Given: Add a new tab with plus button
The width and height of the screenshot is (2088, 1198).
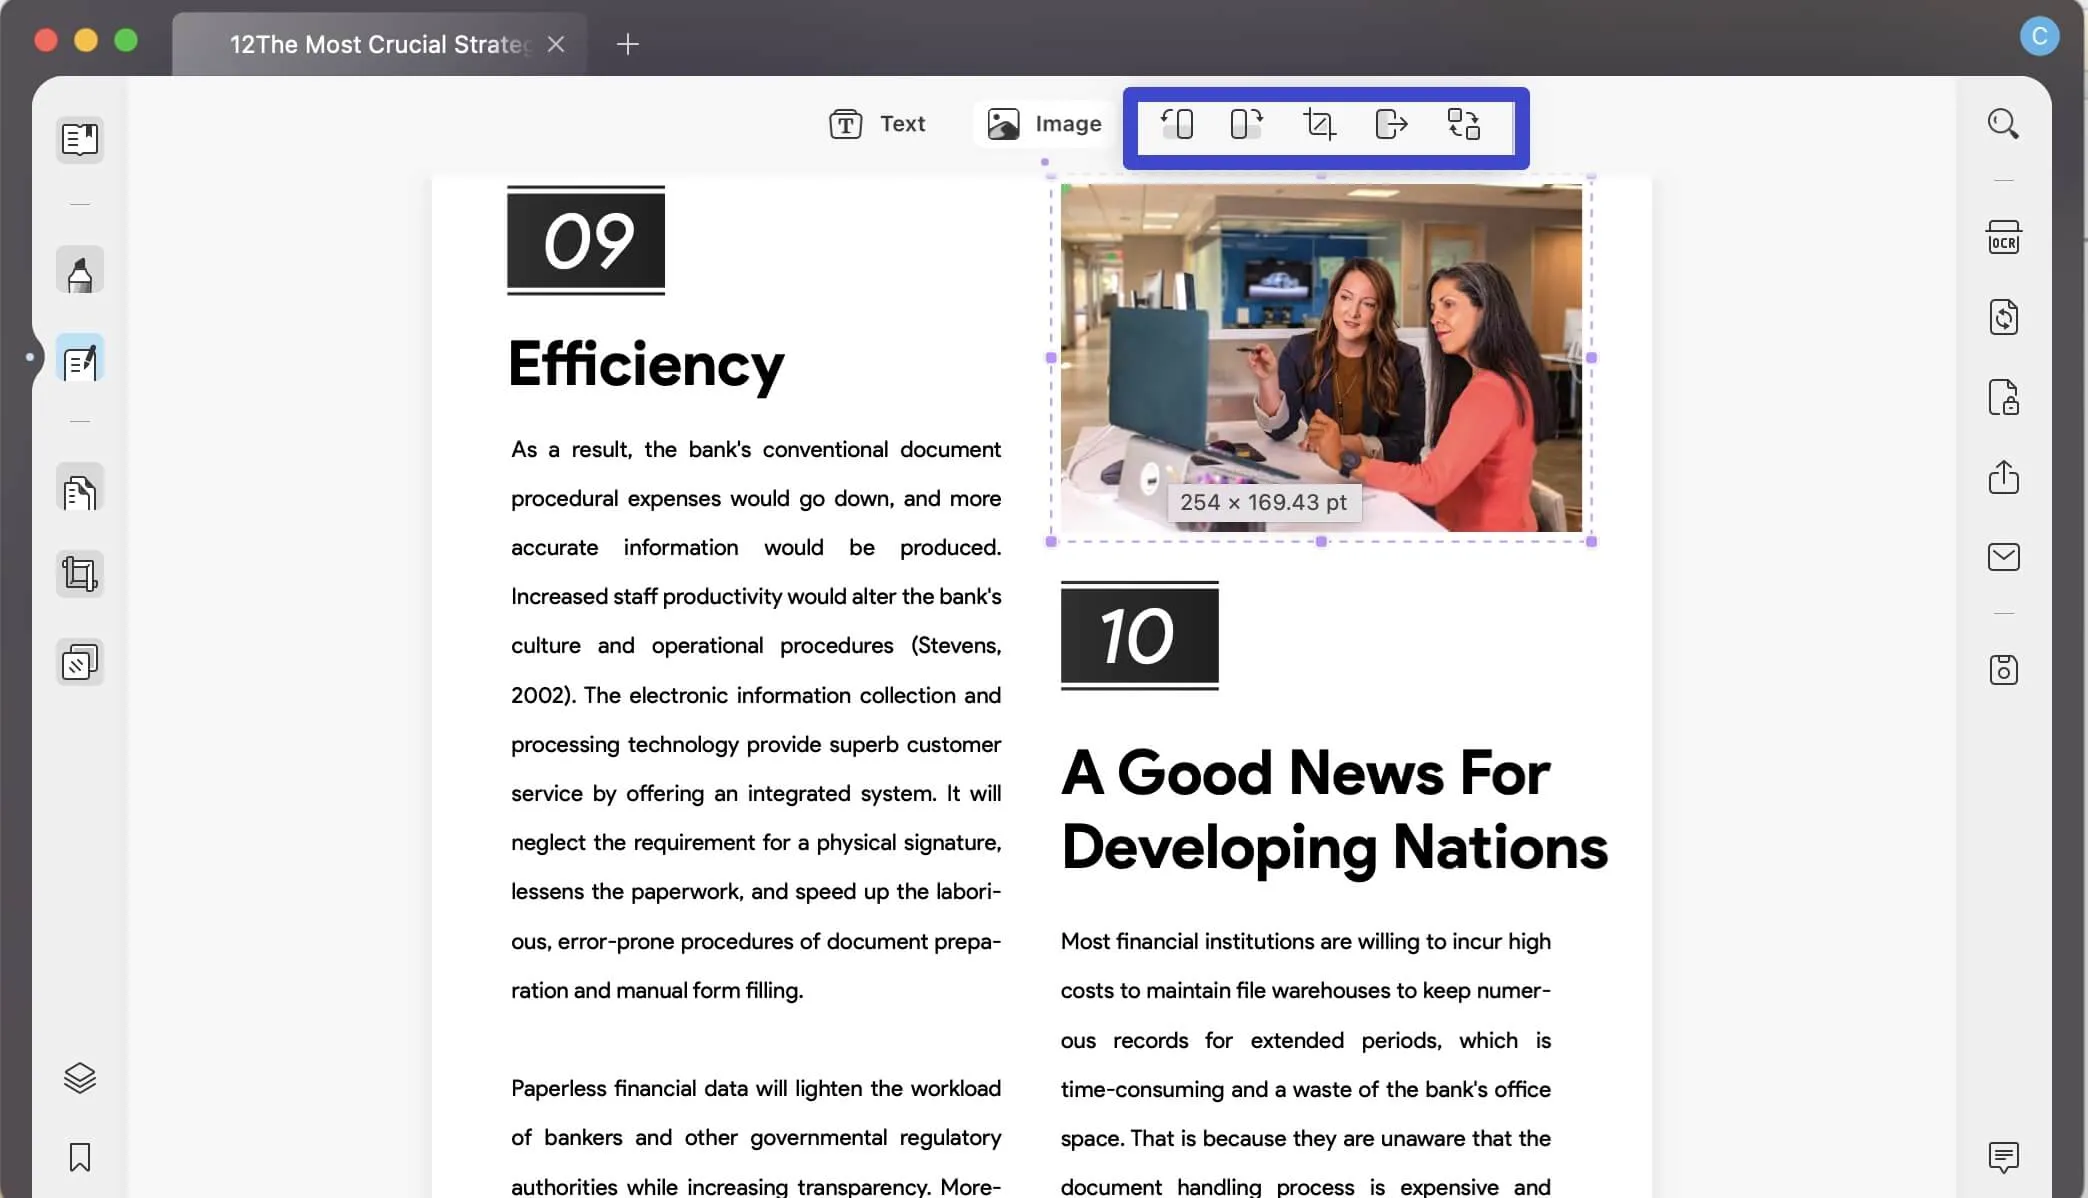Looking at the screenshot, I should [x=627, y=44].
